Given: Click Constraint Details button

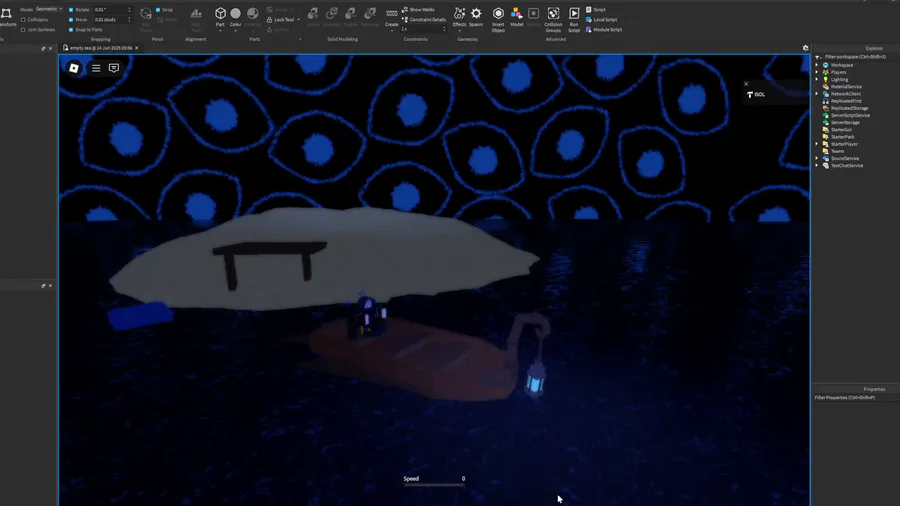Looking at the screenshot, I should (x=424, y=20).
